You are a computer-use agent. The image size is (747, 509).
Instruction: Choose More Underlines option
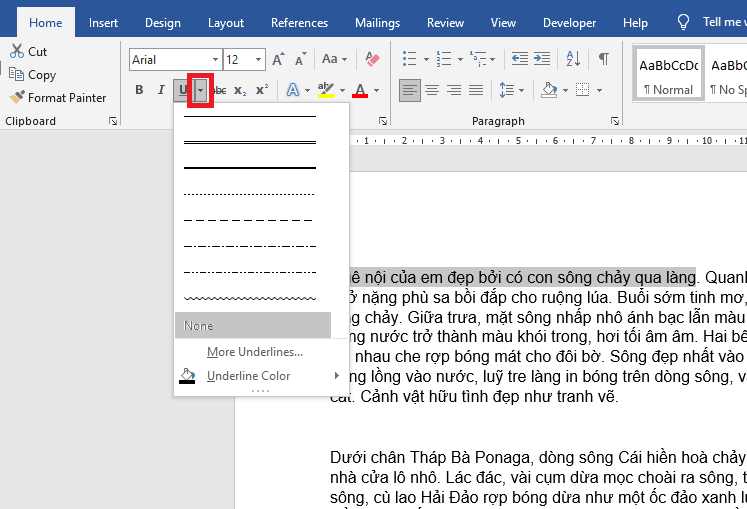tap(254, 352)
